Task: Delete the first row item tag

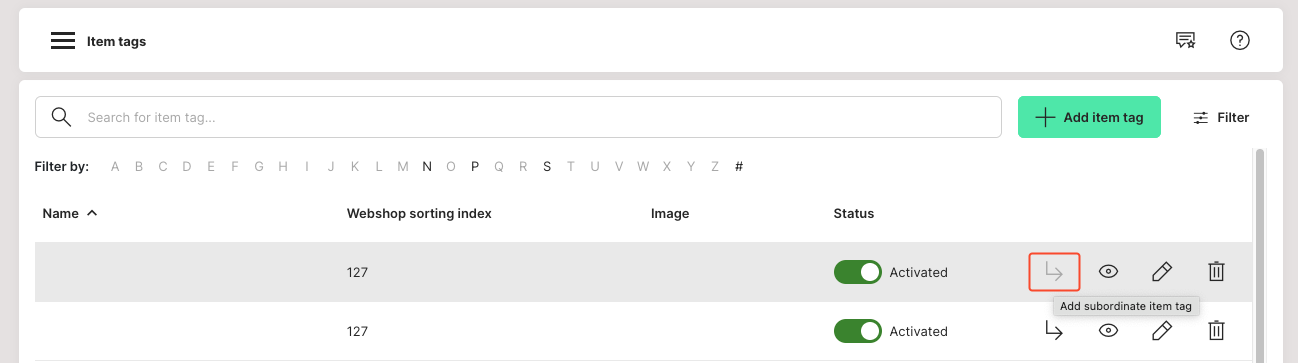Action: tap(1216, 271)
